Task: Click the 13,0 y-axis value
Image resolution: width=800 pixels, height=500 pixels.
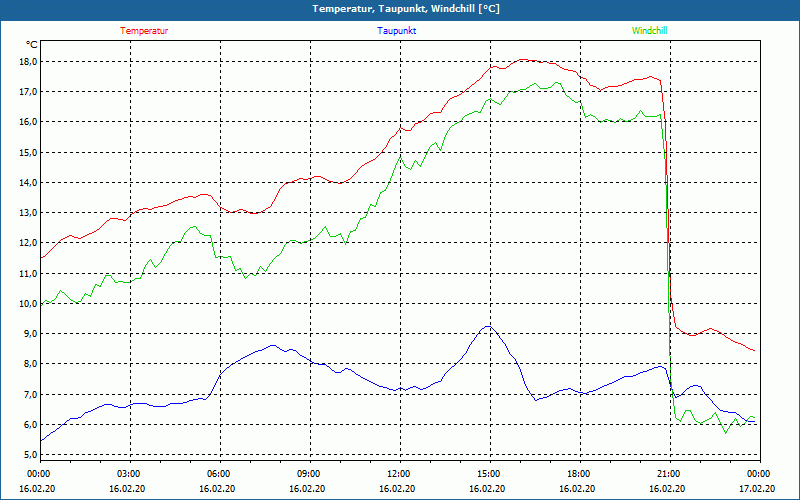Action: point(29,213)
